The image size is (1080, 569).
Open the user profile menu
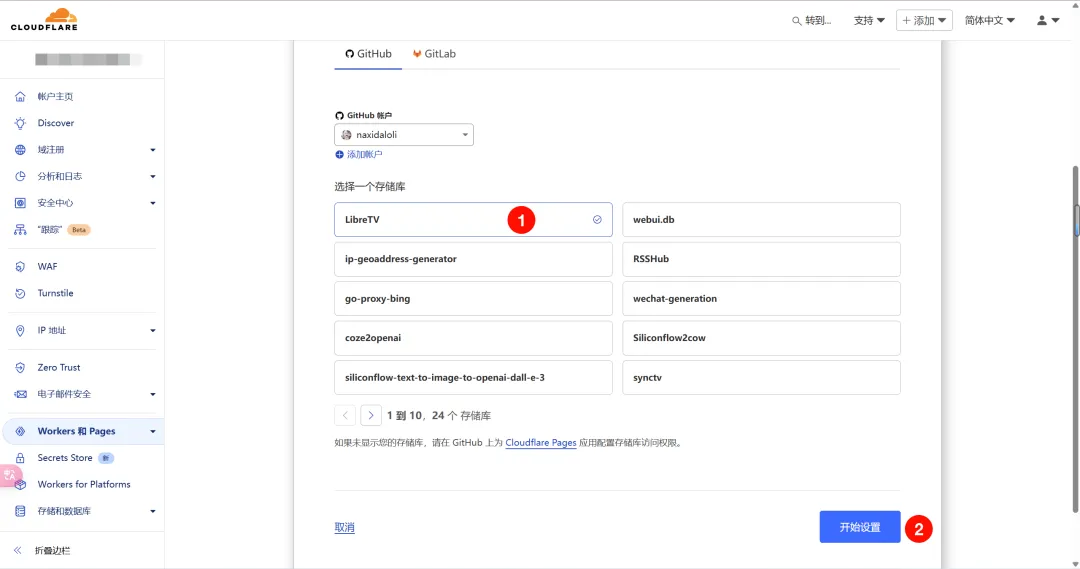click(1048, 21)
